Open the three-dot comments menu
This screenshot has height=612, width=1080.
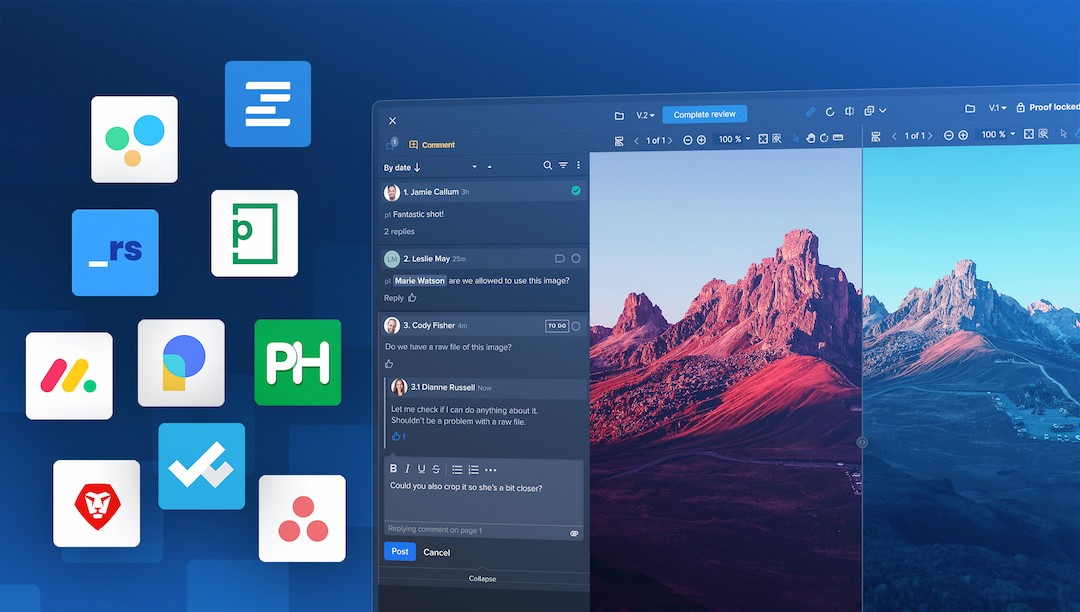pos(578,165)
